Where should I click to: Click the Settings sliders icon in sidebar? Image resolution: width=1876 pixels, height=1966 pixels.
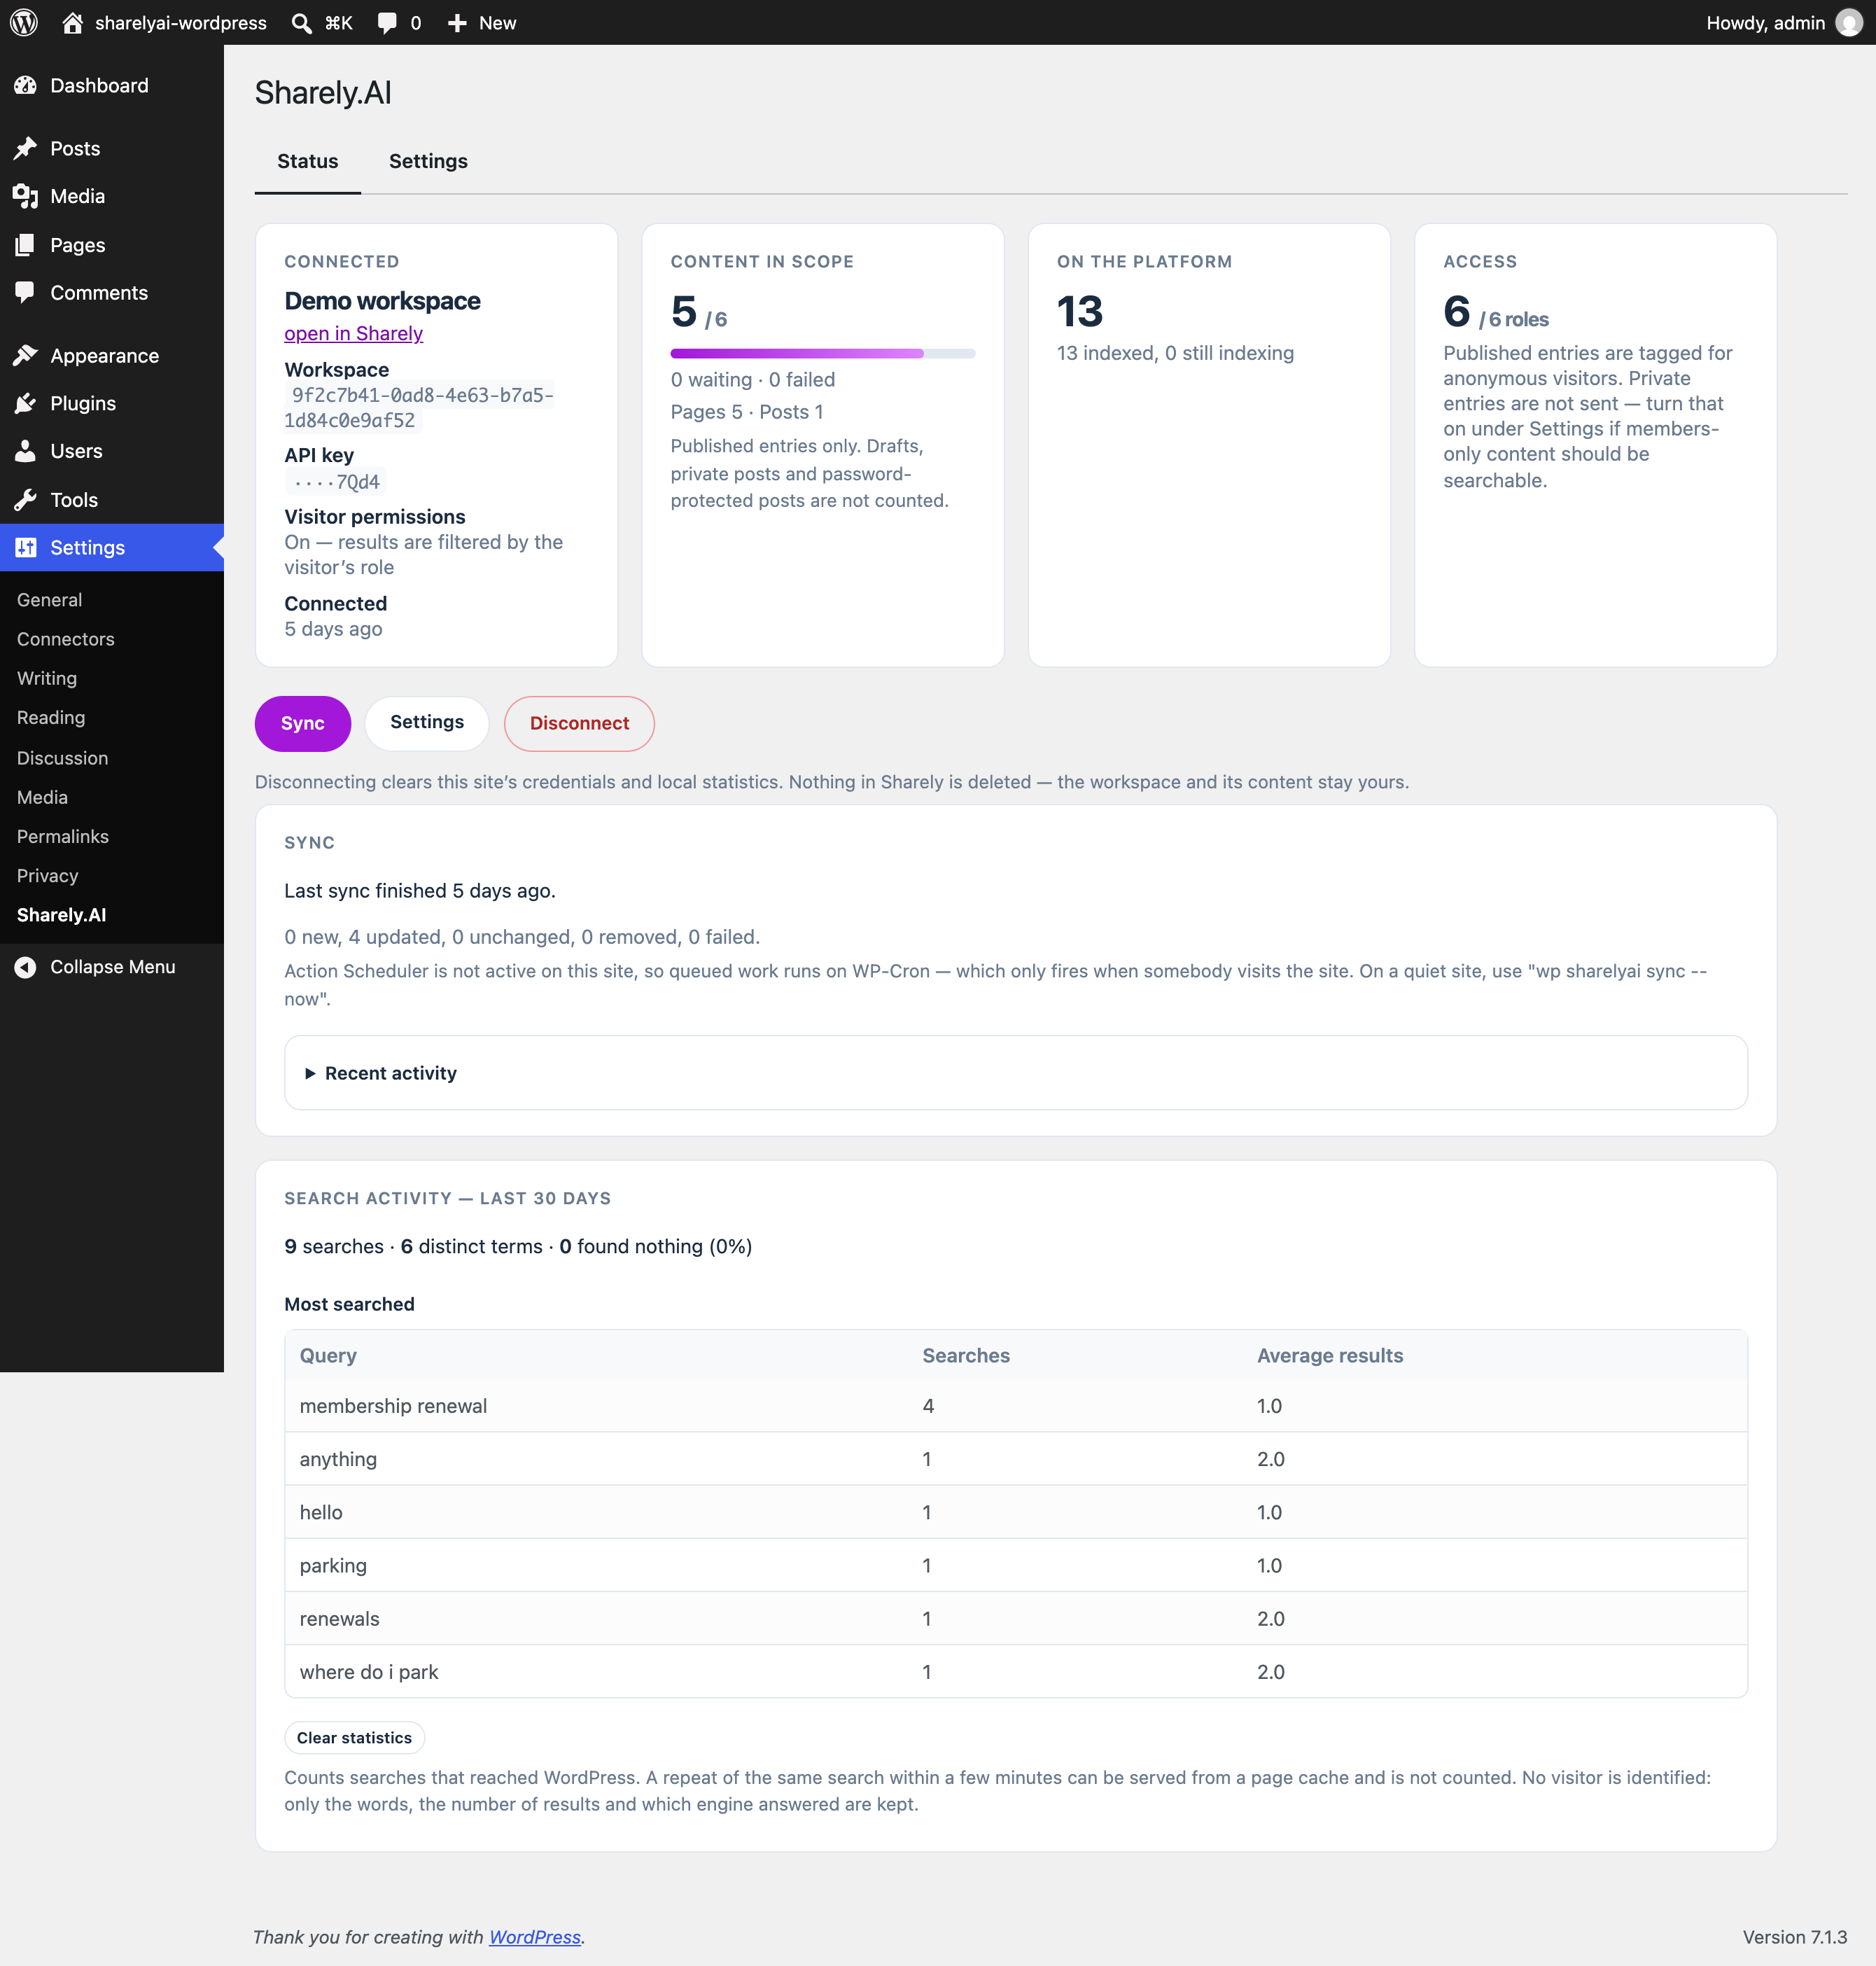click(25, 547)
